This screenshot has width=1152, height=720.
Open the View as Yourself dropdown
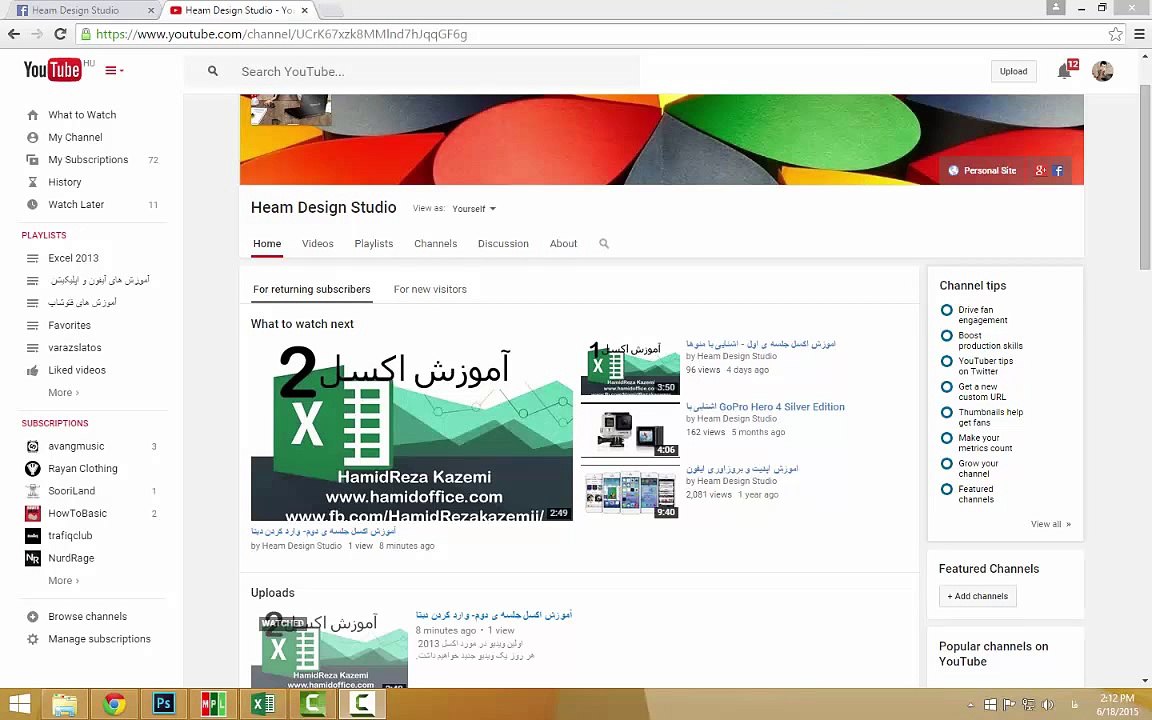point(474,209)
